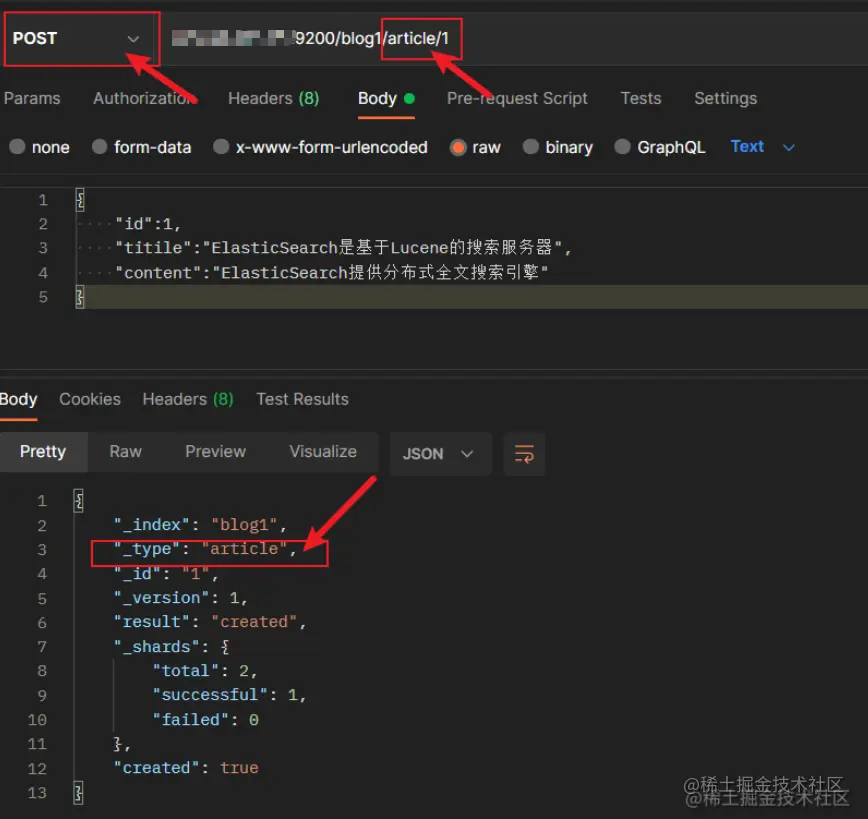Open the JSON response format dropdown
Viewport: 868px width, 819px height.
440,454
